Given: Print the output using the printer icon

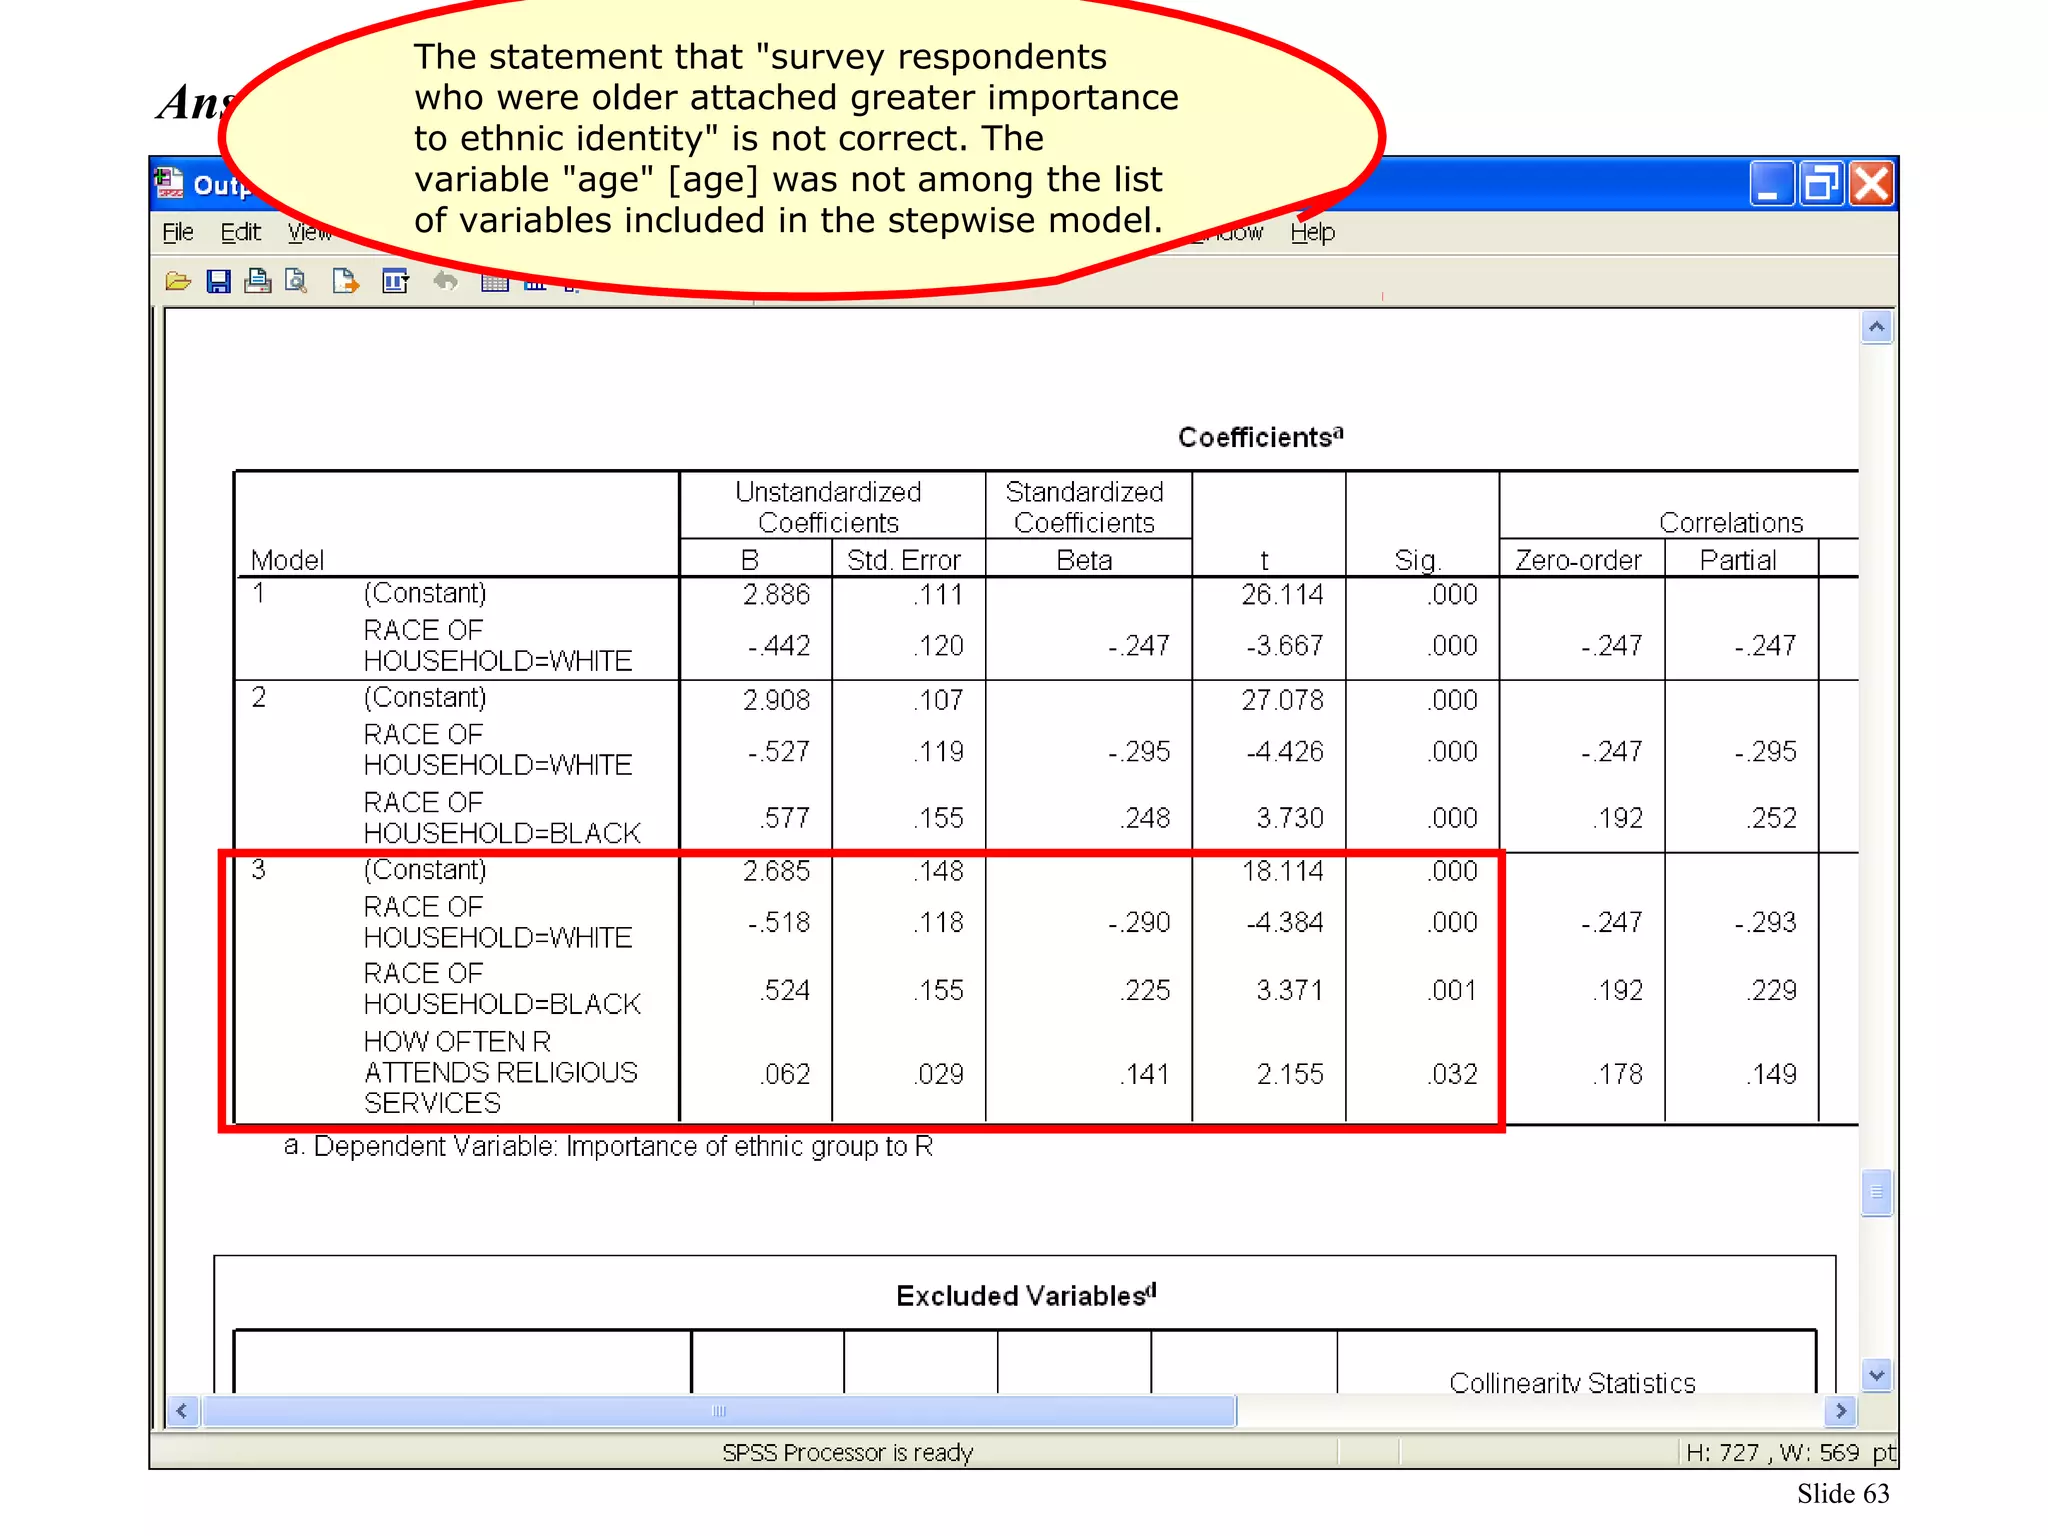Looking at the screenshot, I should pyautogui.click(x=258, y=282).
